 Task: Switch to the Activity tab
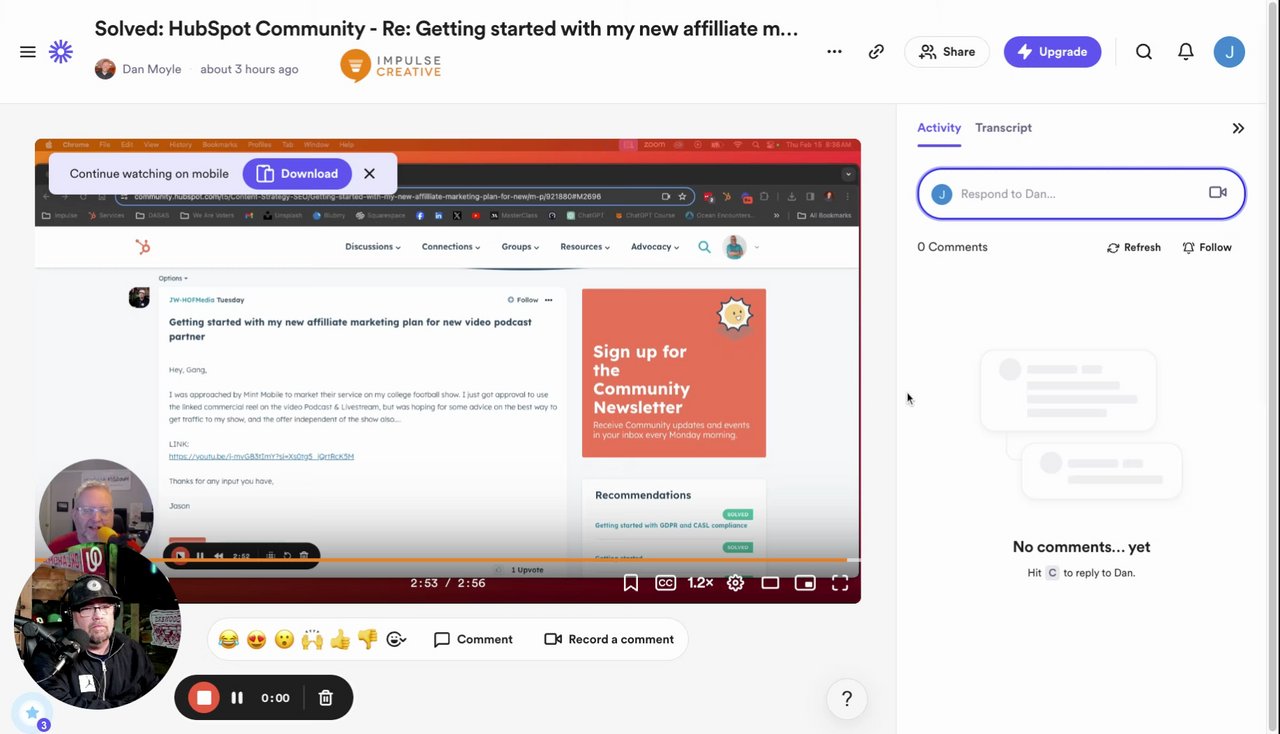coord(939,128)
